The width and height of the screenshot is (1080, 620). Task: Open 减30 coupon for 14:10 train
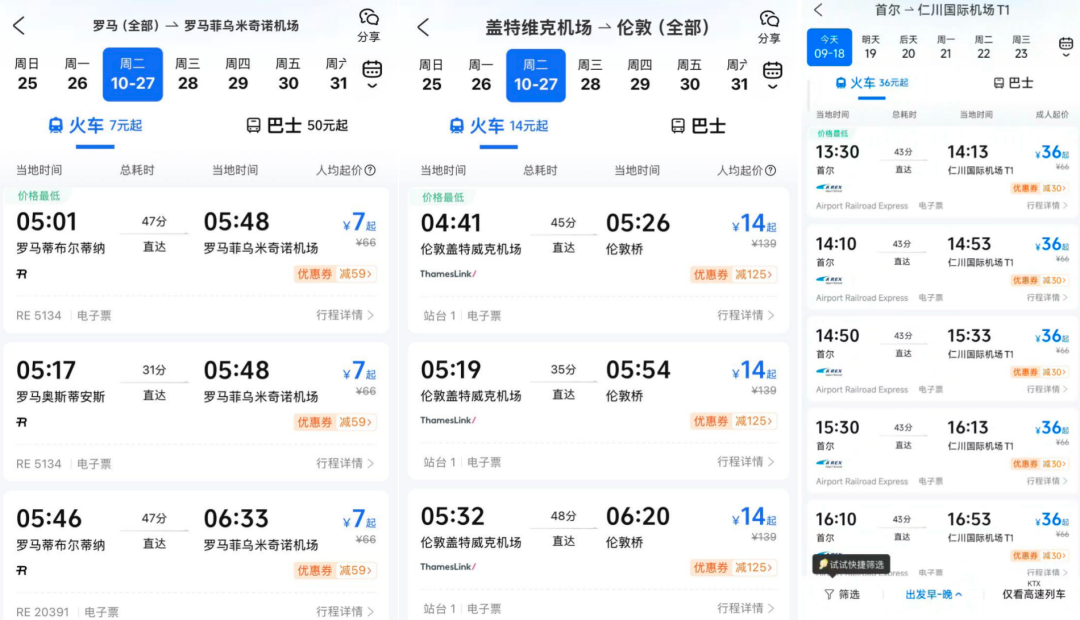point(1039,280)
